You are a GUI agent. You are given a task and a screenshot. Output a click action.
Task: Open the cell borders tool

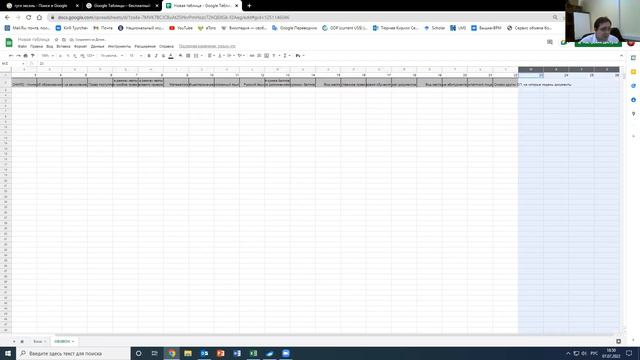click(188, 56)
